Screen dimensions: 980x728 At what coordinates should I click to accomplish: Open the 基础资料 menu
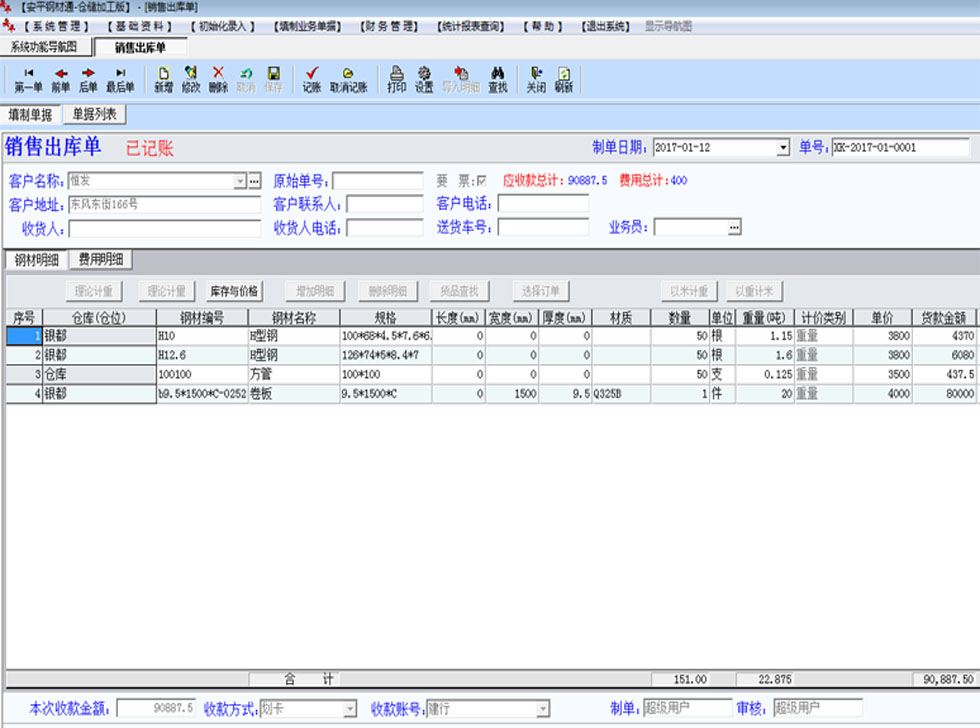click(x=139, y=26)
